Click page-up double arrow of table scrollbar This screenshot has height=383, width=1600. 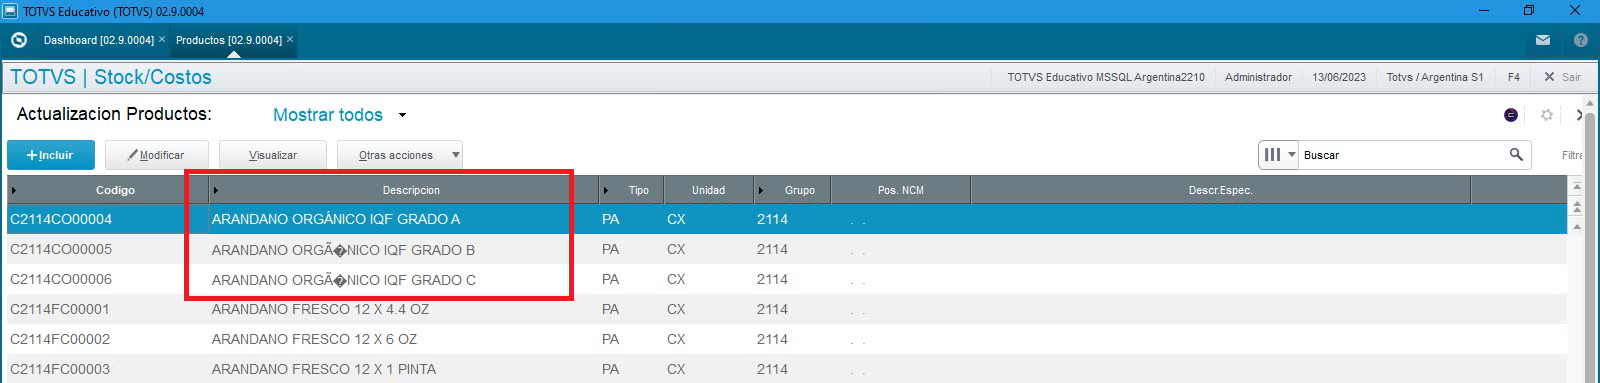pos(1577,207)
